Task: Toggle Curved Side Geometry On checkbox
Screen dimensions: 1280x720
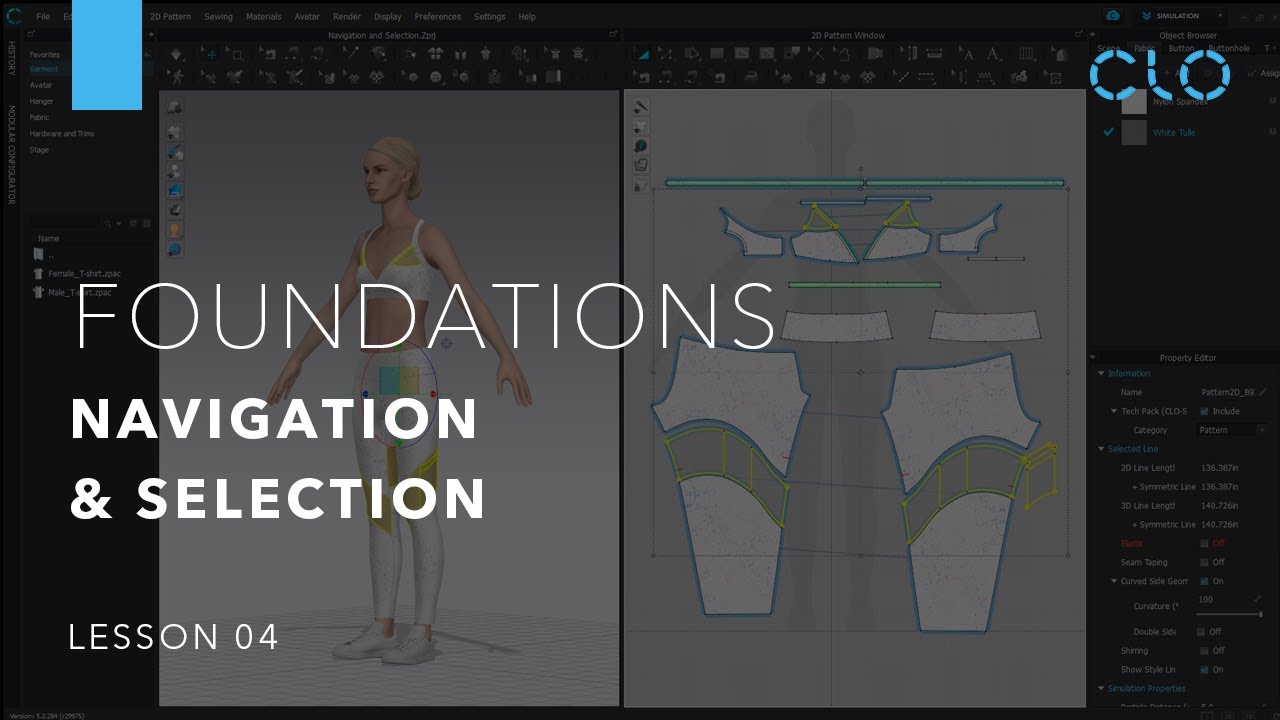Action: click(1204, 581)
